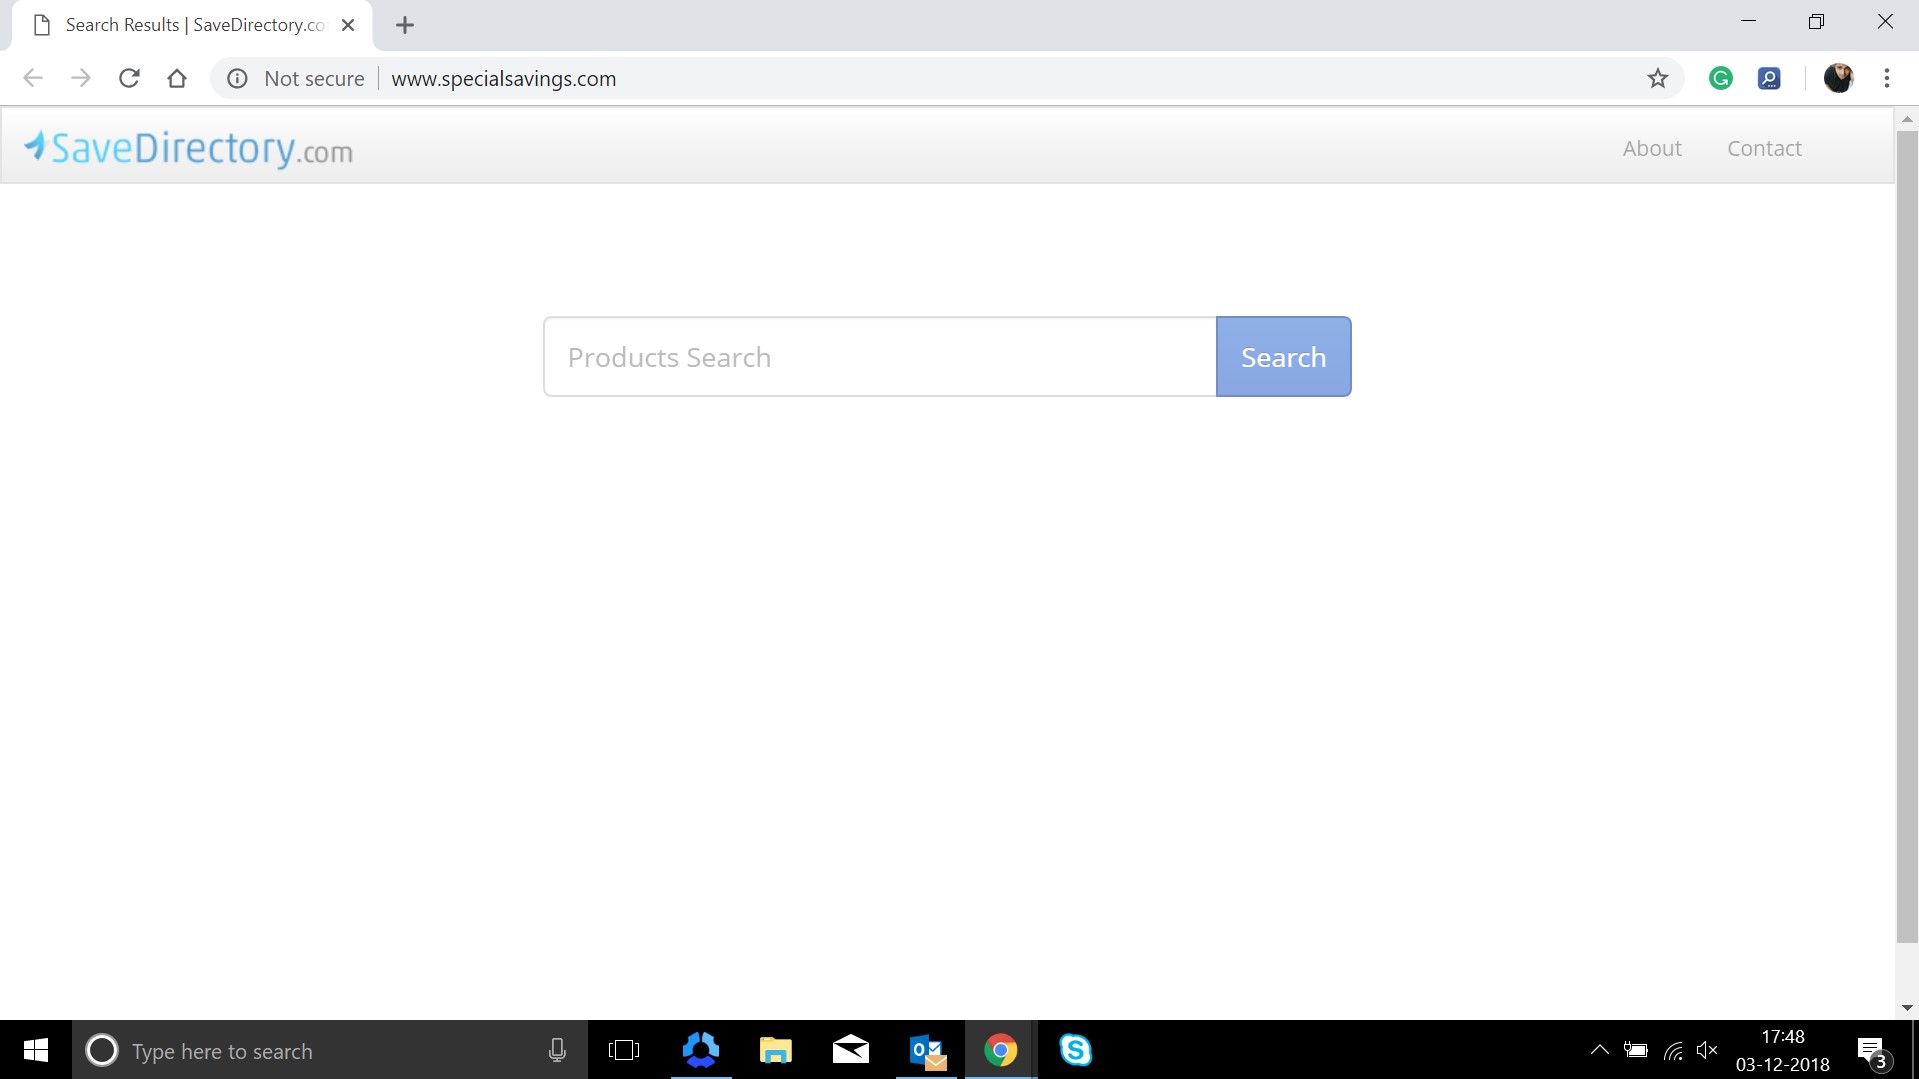Click the SaveDirectory.com logo
Screen dimensions: 1919x1079
pyautogui.click(x=187, y=147)
